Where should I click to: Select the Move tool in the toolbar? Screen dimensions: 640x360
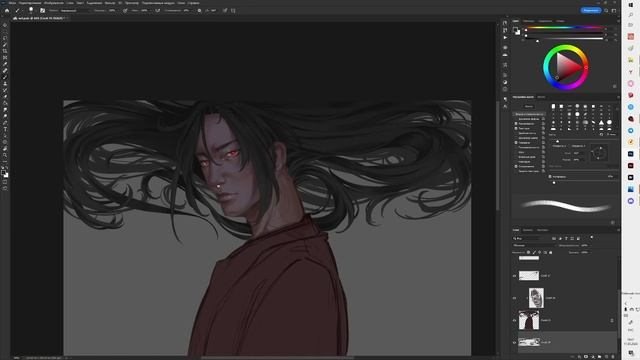5,25
